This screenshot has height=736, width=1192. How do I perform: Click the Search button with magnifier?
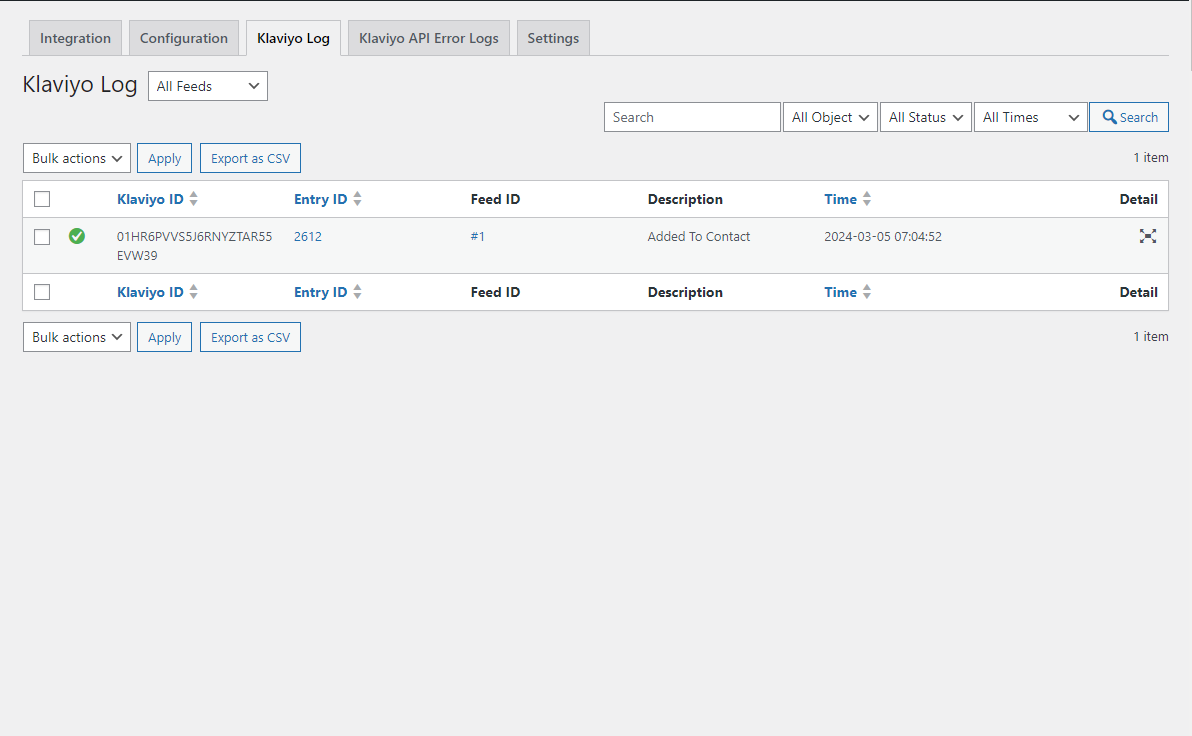click(x=1129, y=117)
